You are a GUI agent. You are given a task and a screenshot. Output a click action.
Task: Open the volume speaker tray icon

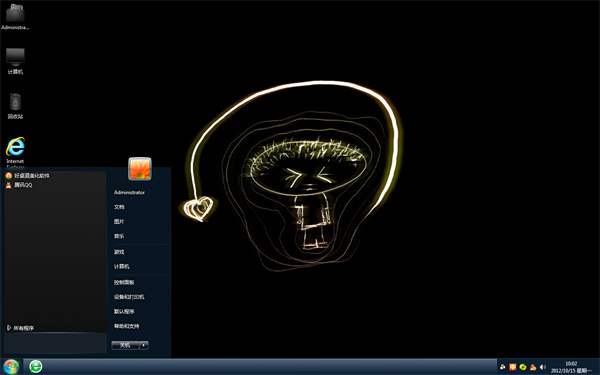point(543,367)
